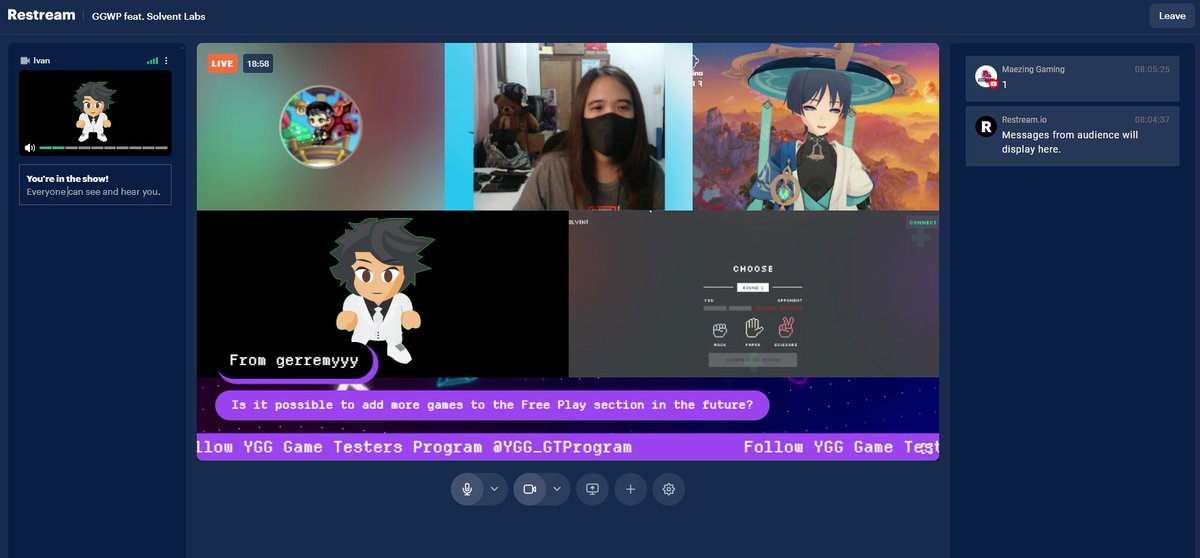Click Restream.io chat avatar
The height and width of the screenshot is (558, 1200).
[985, 126]
